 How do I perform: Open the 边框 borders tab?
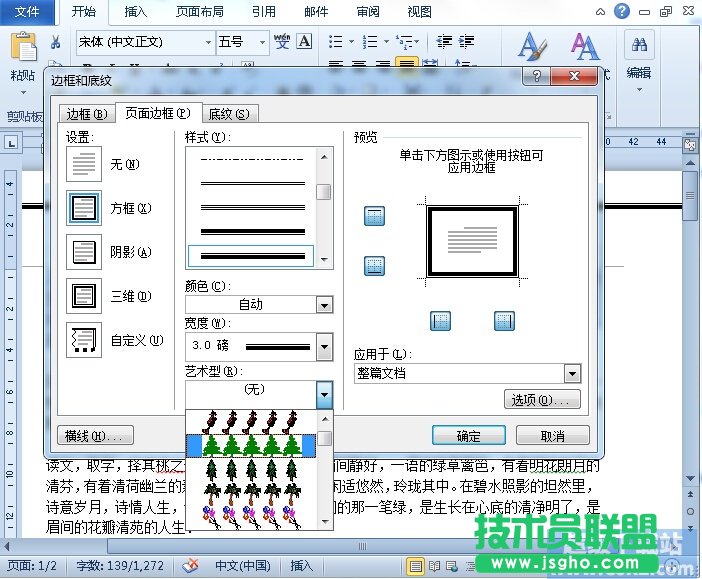[85, 114]
